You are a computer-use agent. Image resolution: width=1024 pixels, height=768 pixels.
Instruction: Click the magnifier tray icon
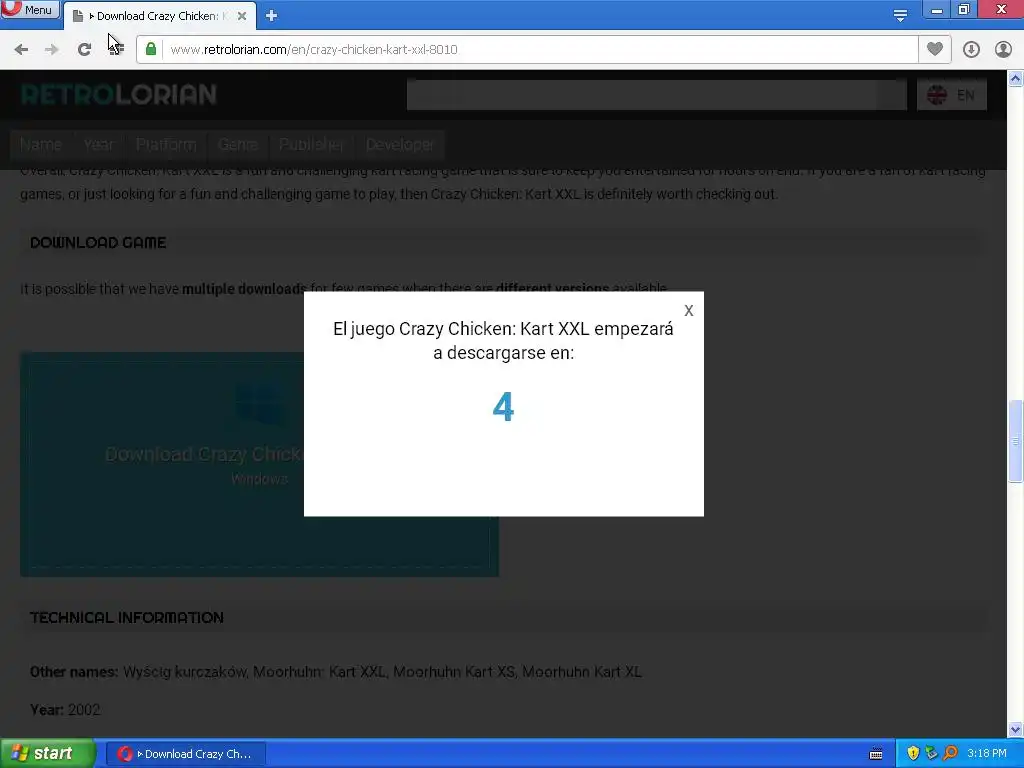tap(951, 753)
